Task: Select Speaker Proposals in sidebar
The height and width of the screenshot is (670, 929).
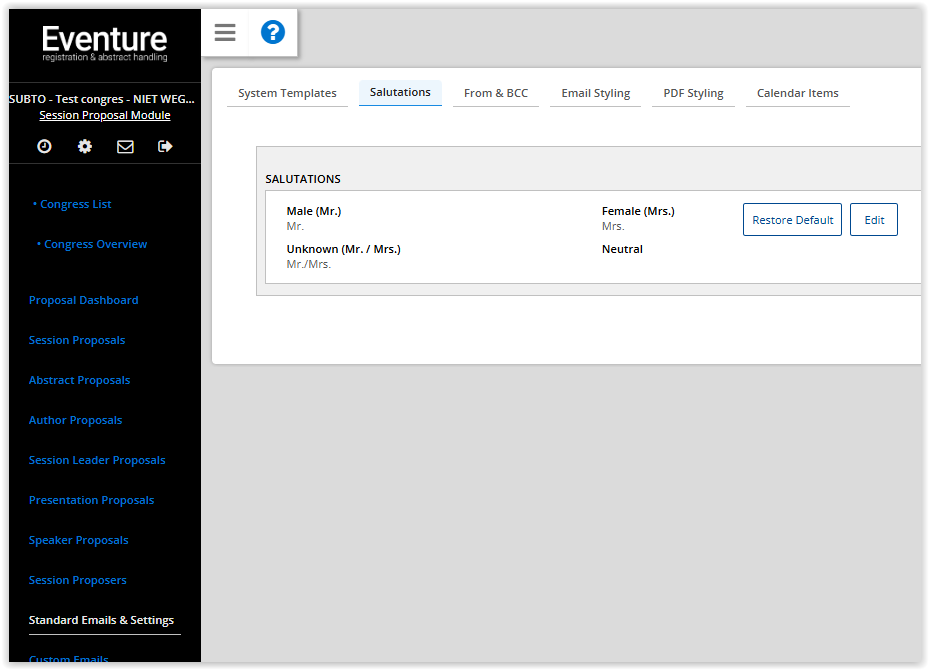Action: coord(78,540)
